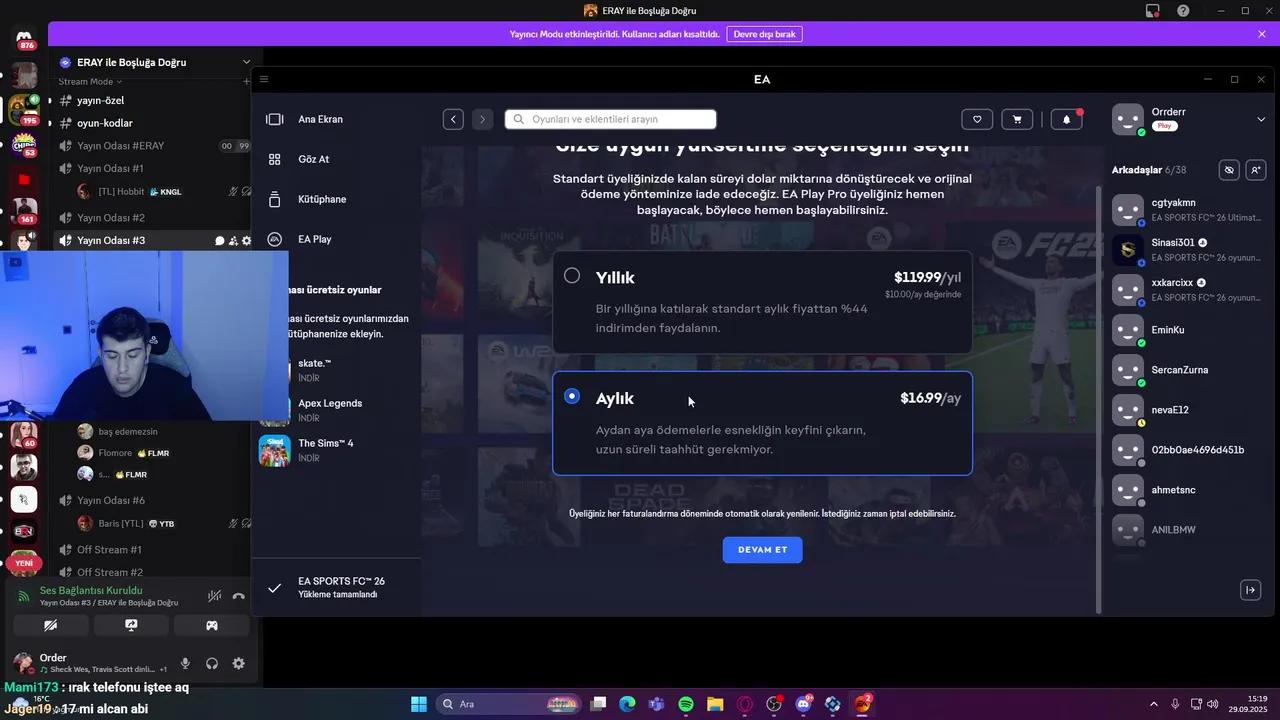Viewport: 1280px width, 720px height.
Task: Toggle the EA friends visibility eye icon
Action: coord(1229,170)
